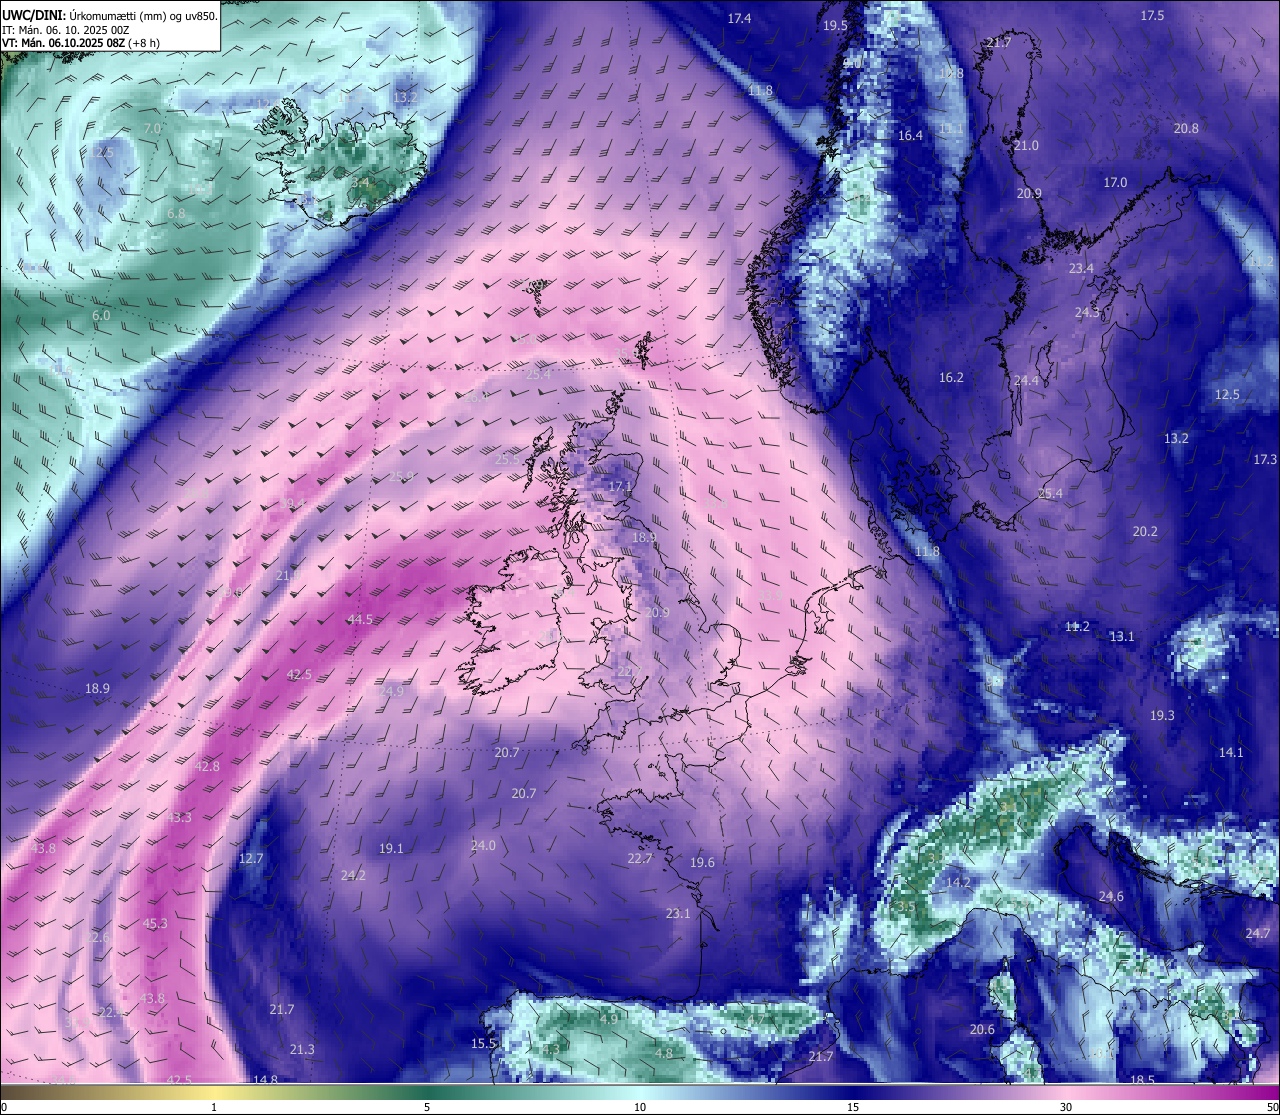Click the 1 tick on the color scale
Screen dimensions: 1280x1115
click(214, 1107)
